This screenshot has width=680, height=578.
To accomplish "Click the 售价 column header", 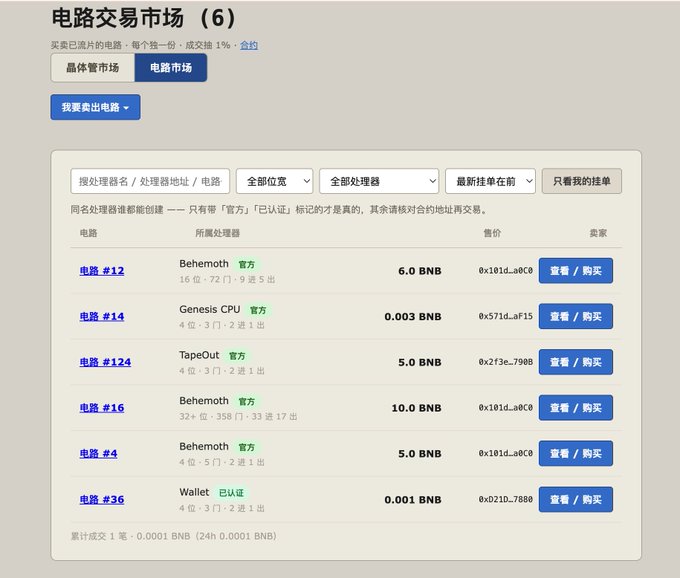I will [492, 233].
